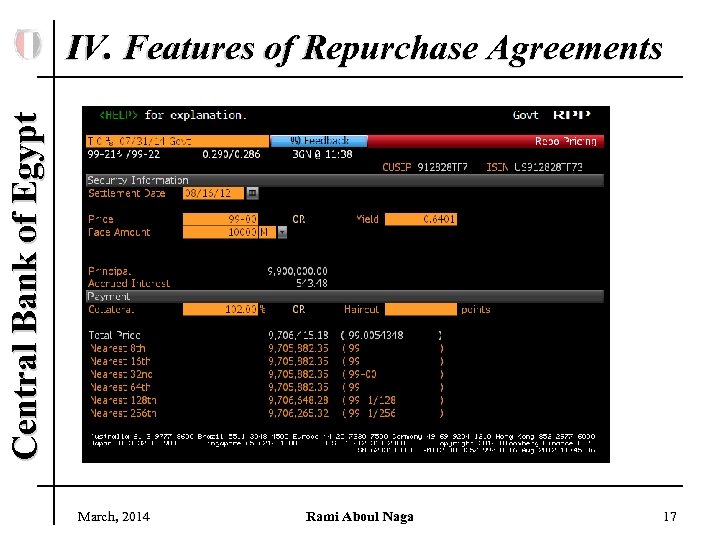Select the CUSIP value 912828TF7

pos(442,167)
